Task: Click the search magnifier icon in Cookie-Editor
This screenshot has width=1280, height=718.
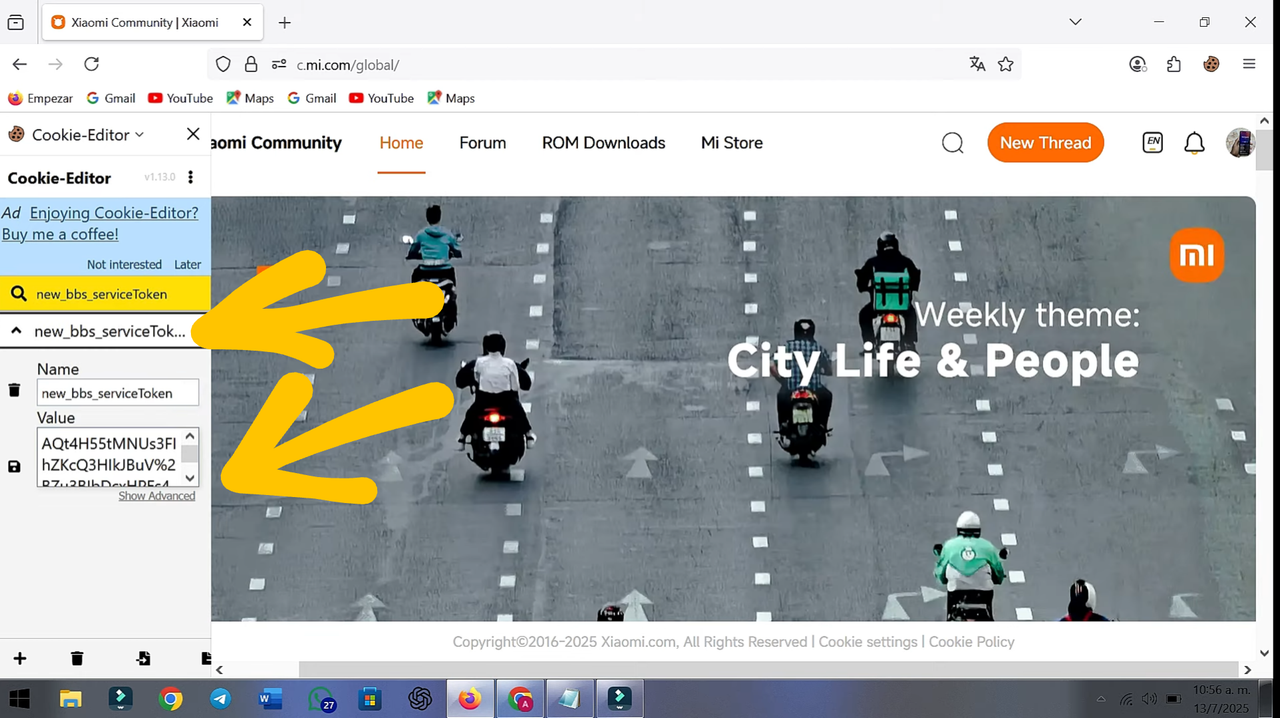Action: [18, 294]
